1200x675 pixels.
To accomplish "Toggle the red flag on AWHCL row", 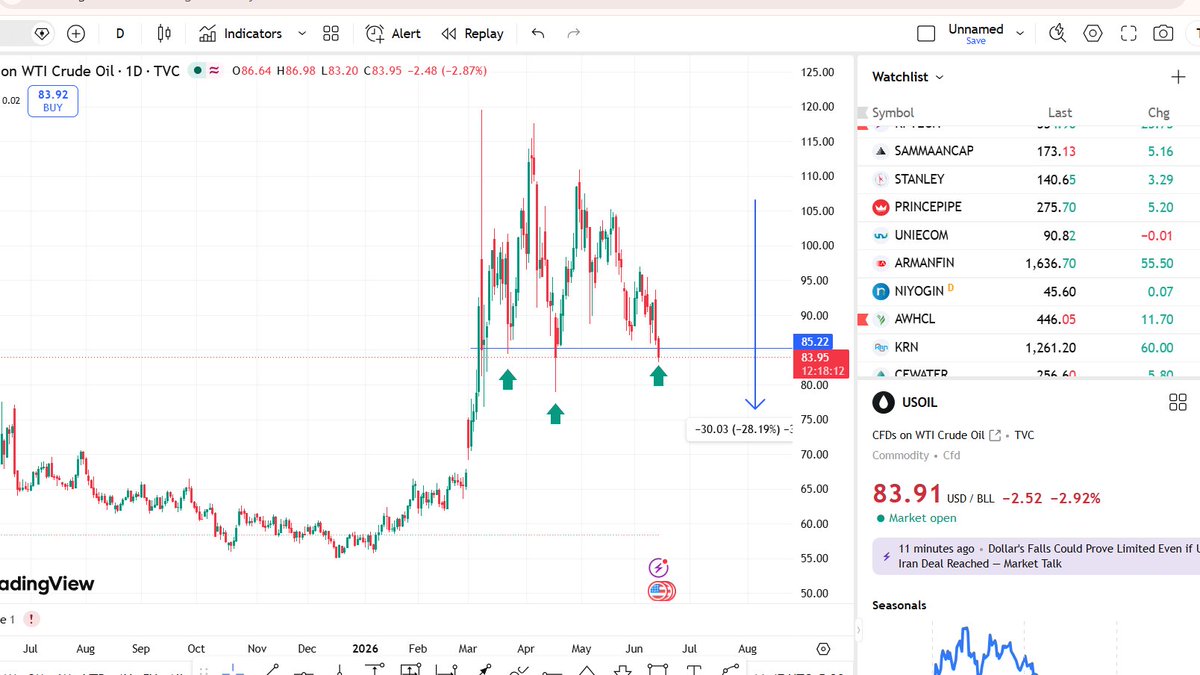I will (862, 319).
